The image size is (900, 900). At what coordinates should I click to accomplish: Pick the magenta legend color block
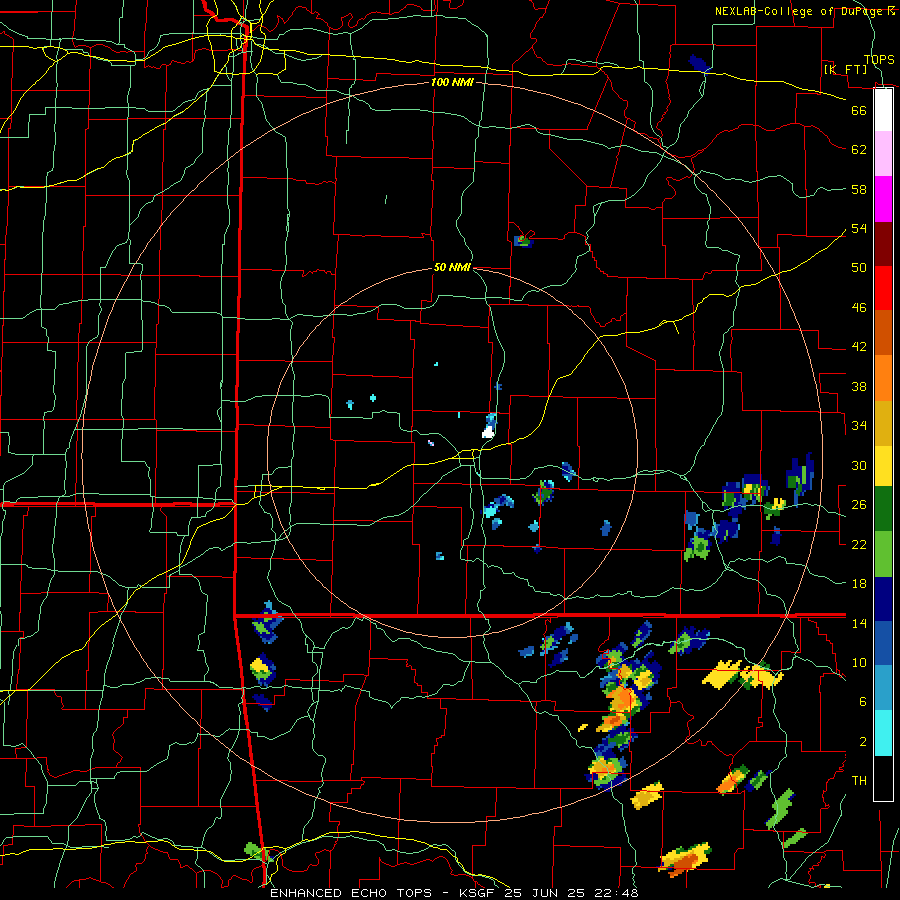[883, 199]
